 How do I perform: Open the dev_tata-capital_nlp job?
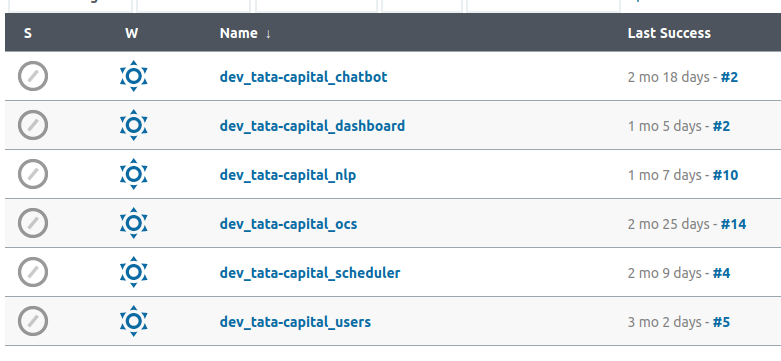[288, 175]
